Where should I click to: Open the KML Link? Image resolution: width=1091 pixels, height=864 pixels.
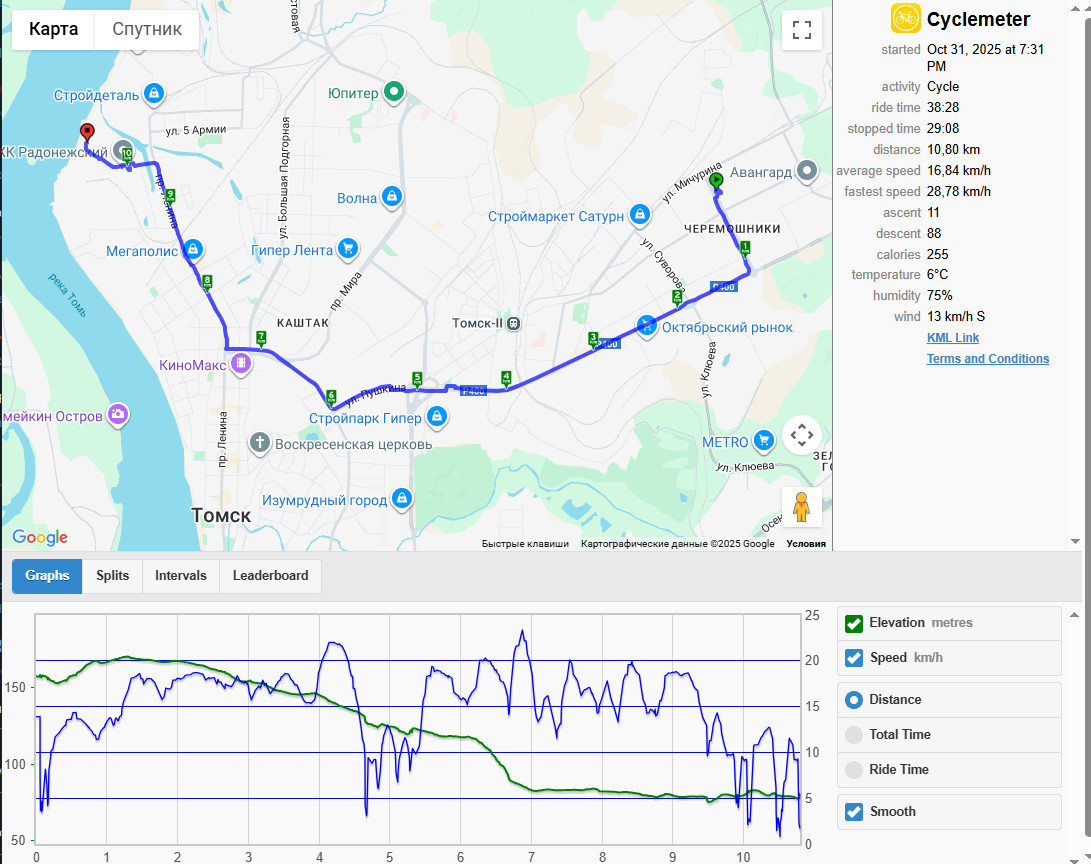click(953, 337)
